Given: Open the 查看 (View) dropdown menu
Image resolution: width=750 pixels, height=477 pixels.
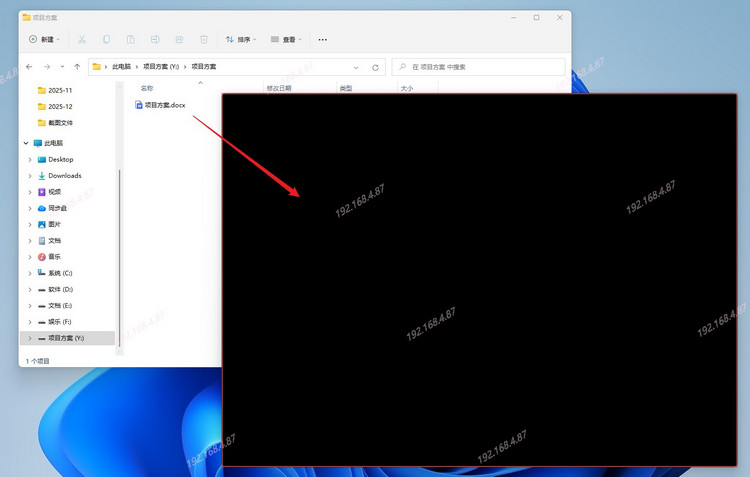Looking at the screenshot, I should (289, 39).
